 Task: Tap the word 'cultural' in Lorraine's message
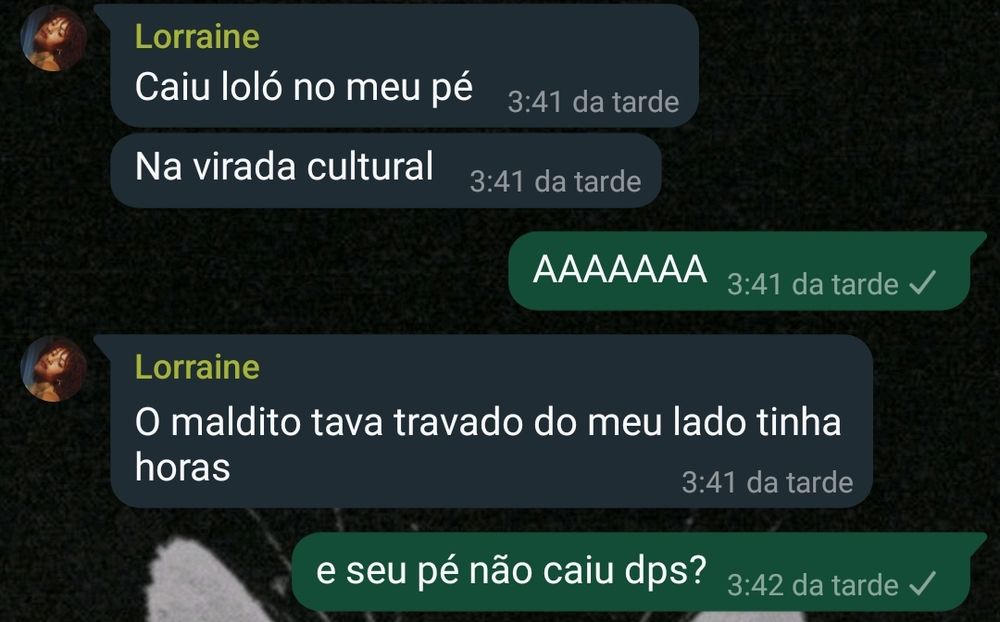pyautogui.click(x=370, y=167)
